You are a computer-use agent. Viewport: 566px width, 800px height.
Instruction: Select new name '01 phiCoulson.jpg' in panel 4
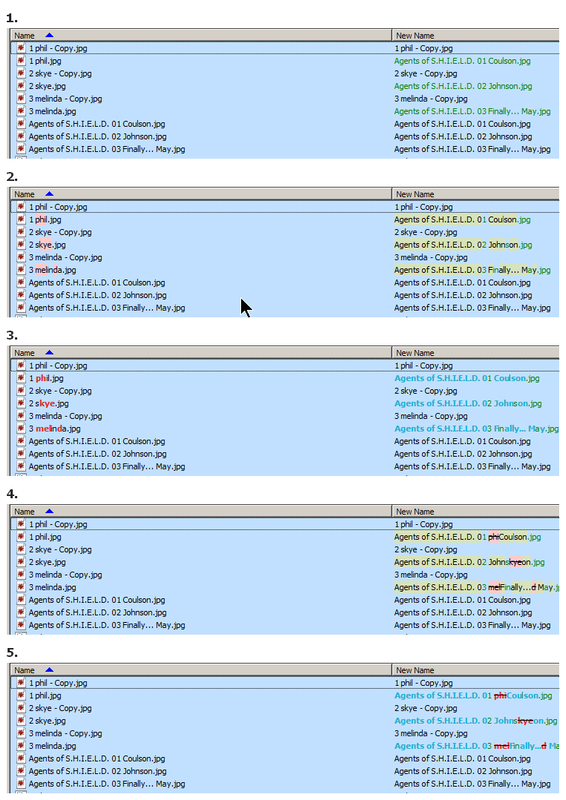(x=467, y=537)
